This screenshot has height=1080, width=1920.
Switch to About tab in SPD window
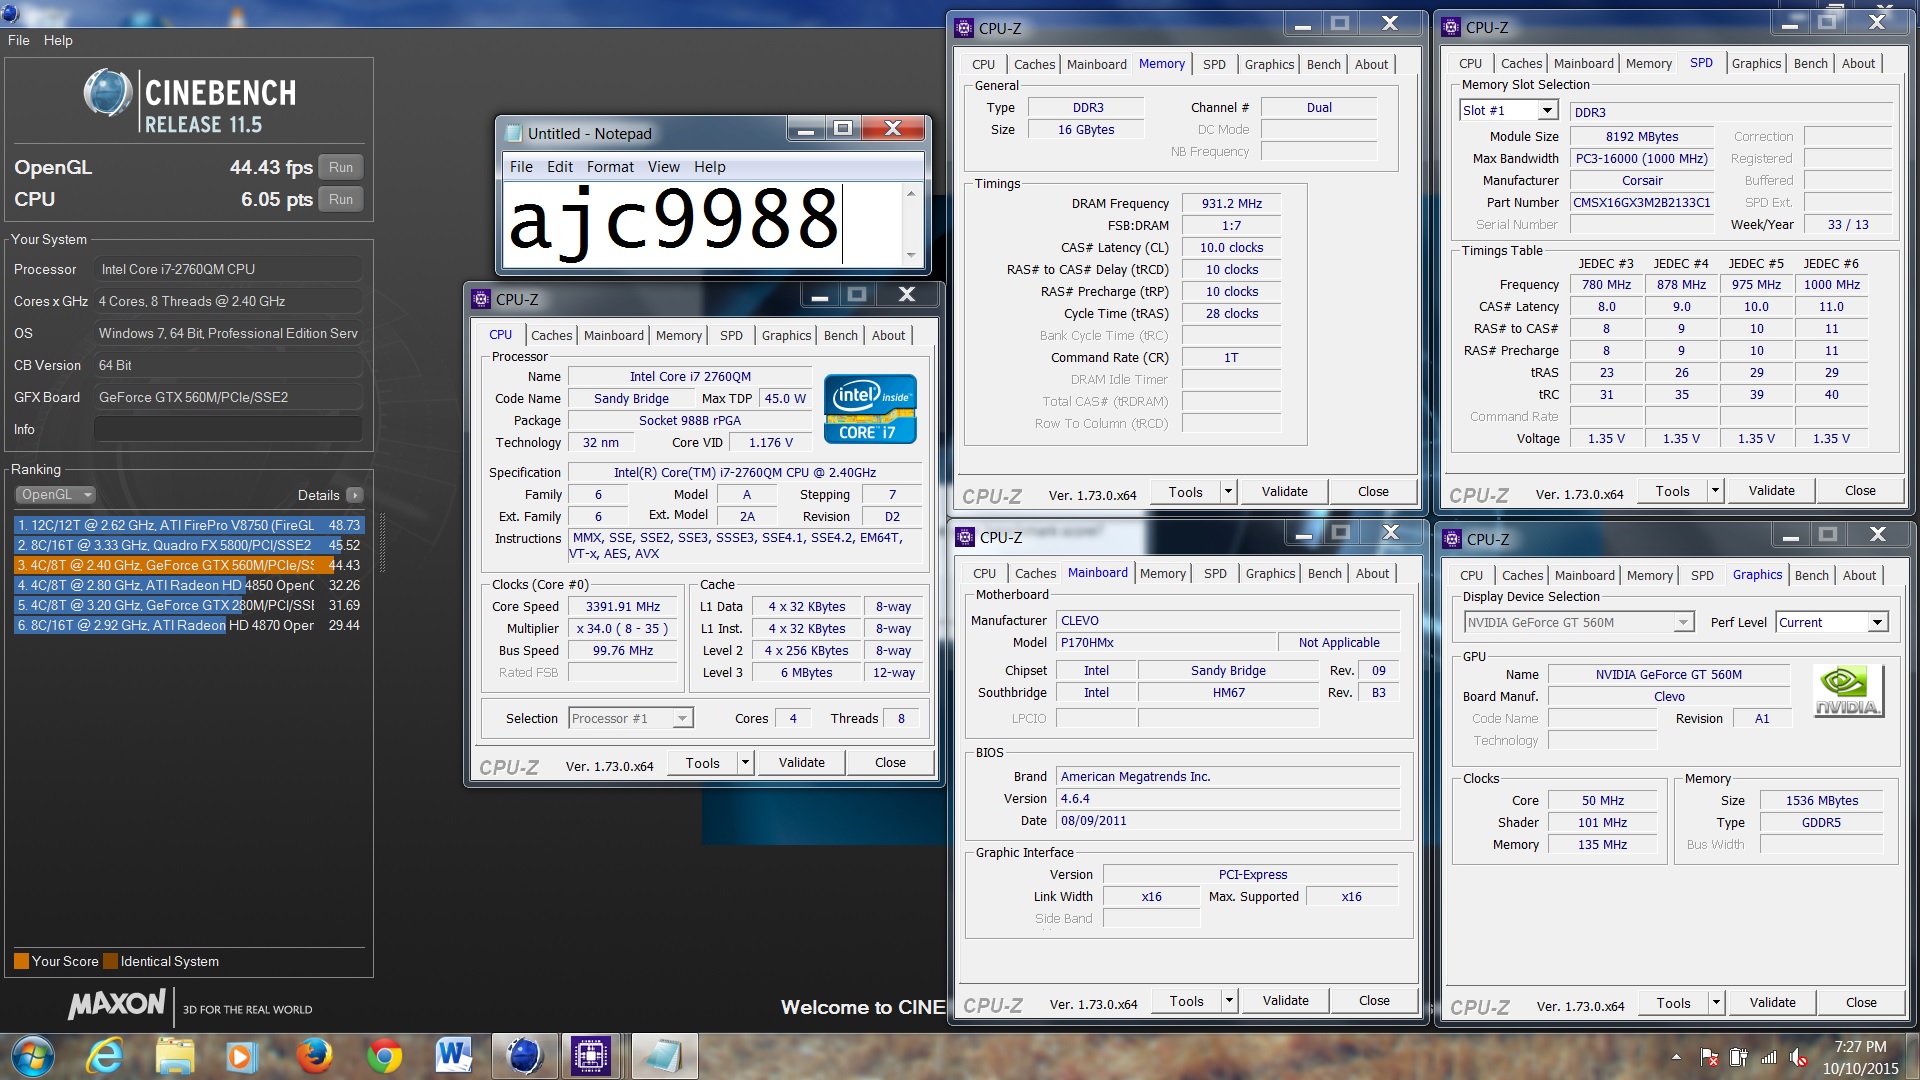pyautogui.click(x=1858, y=63)
